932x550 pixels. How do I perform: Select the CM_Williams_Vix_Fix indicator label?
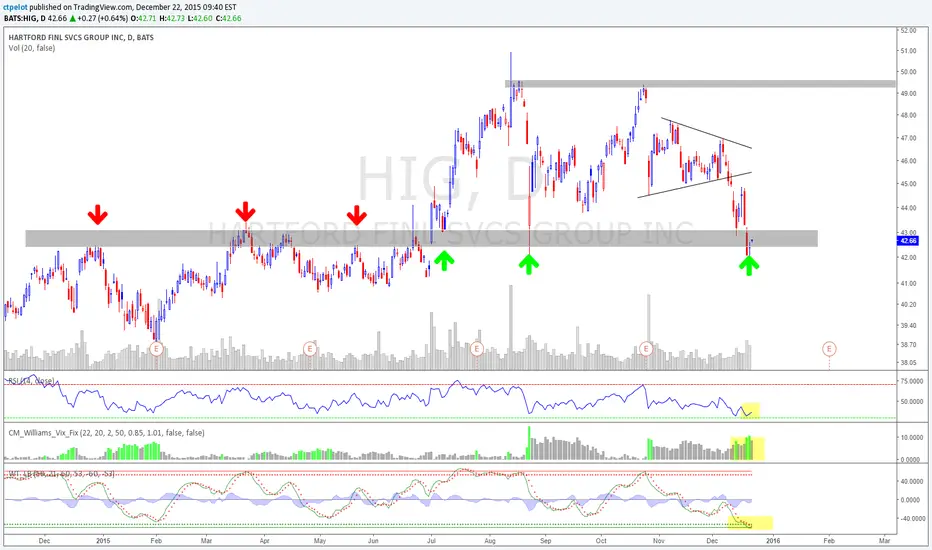106,433
